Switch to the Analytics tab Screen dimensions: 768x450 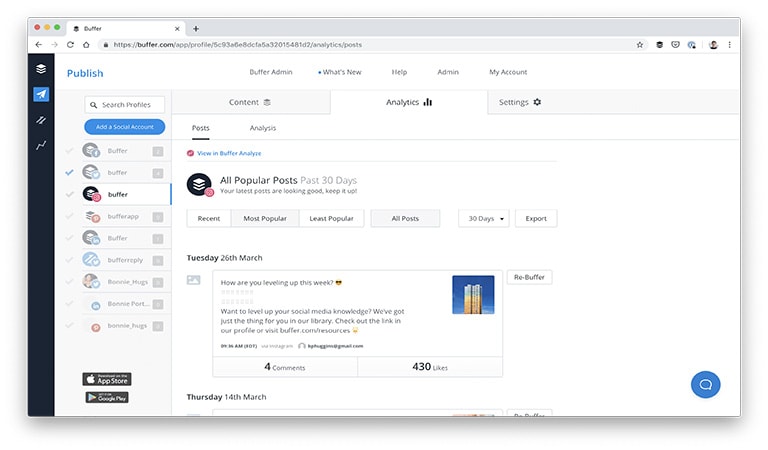[x=409, y=102]
